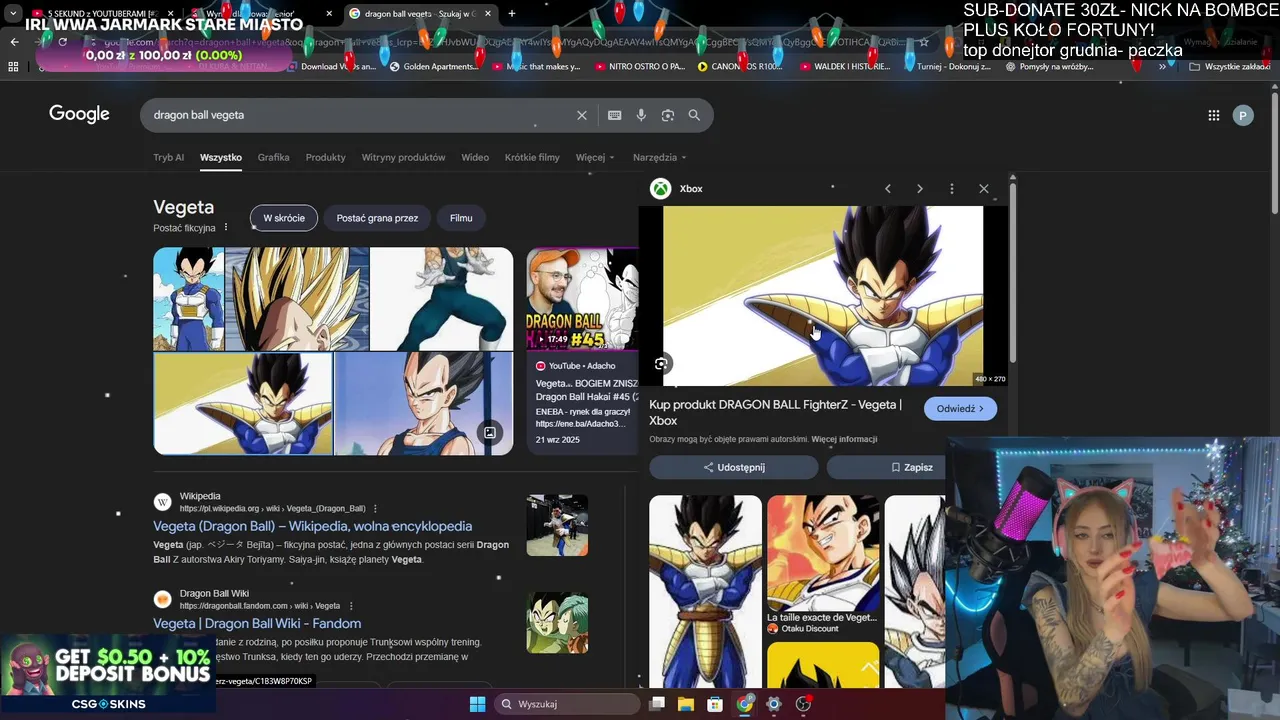Open 'WALDEK I HISTORIE...' YouTube bookmark
The width and height of the screenshot is (1280, 720).
pyautogui.click(x=845, y=66)
